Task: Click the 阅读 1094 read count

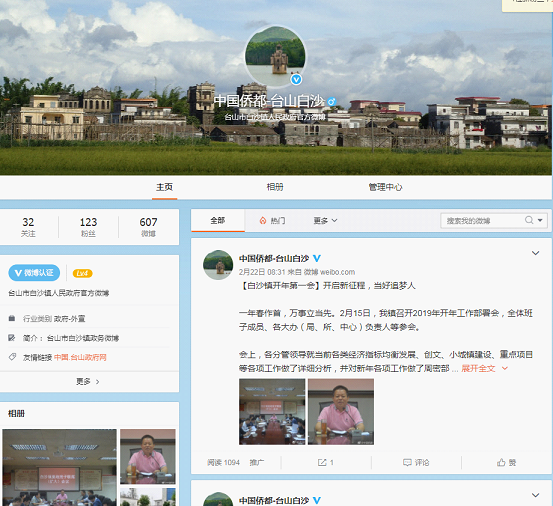Action: [224, 463]
